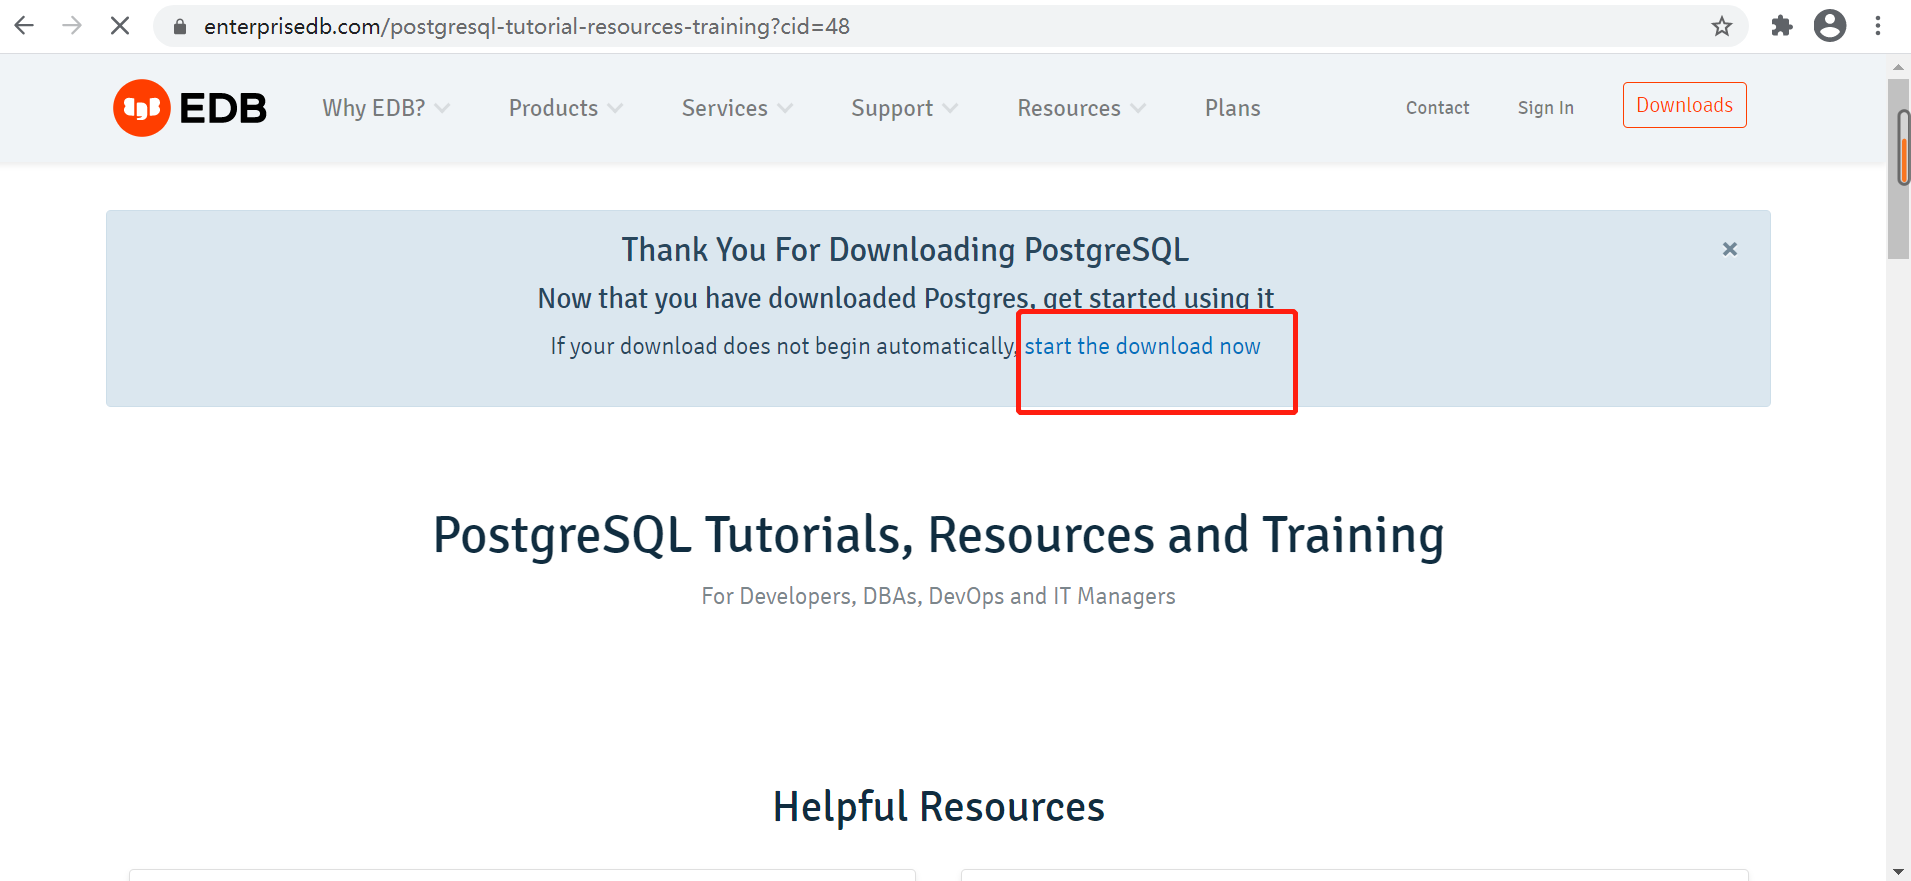Expand the Why EDB? menu

pos(386,108)
